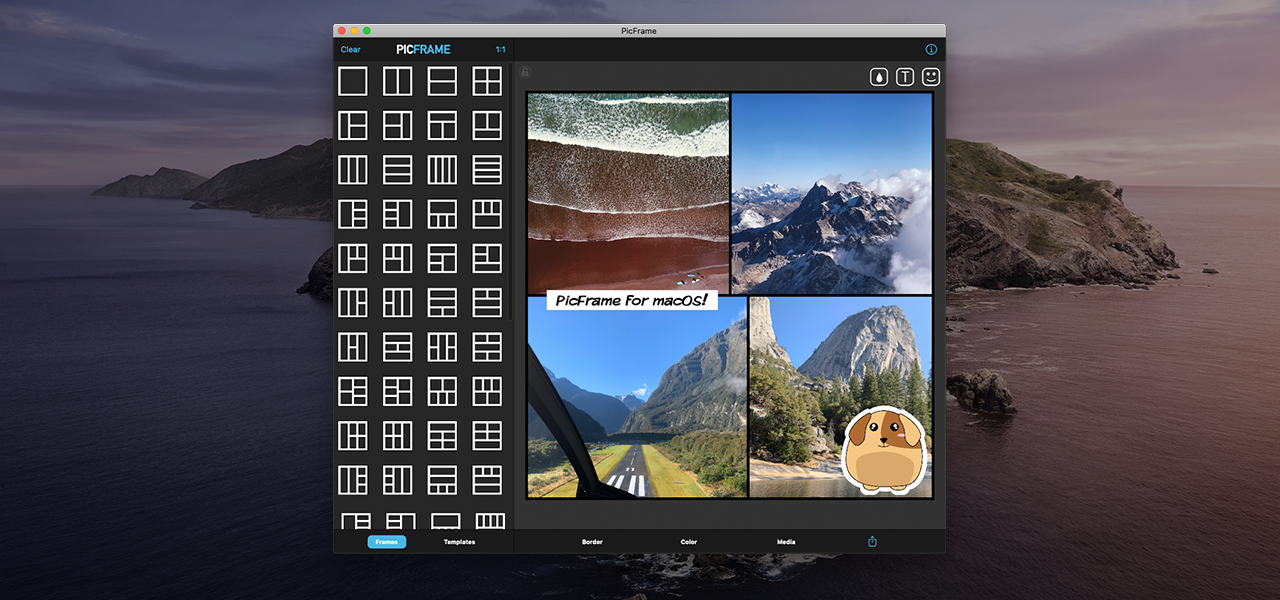Pick the two horizontal rows frame layout
1280x600 pixels.
tap(442, 81)
